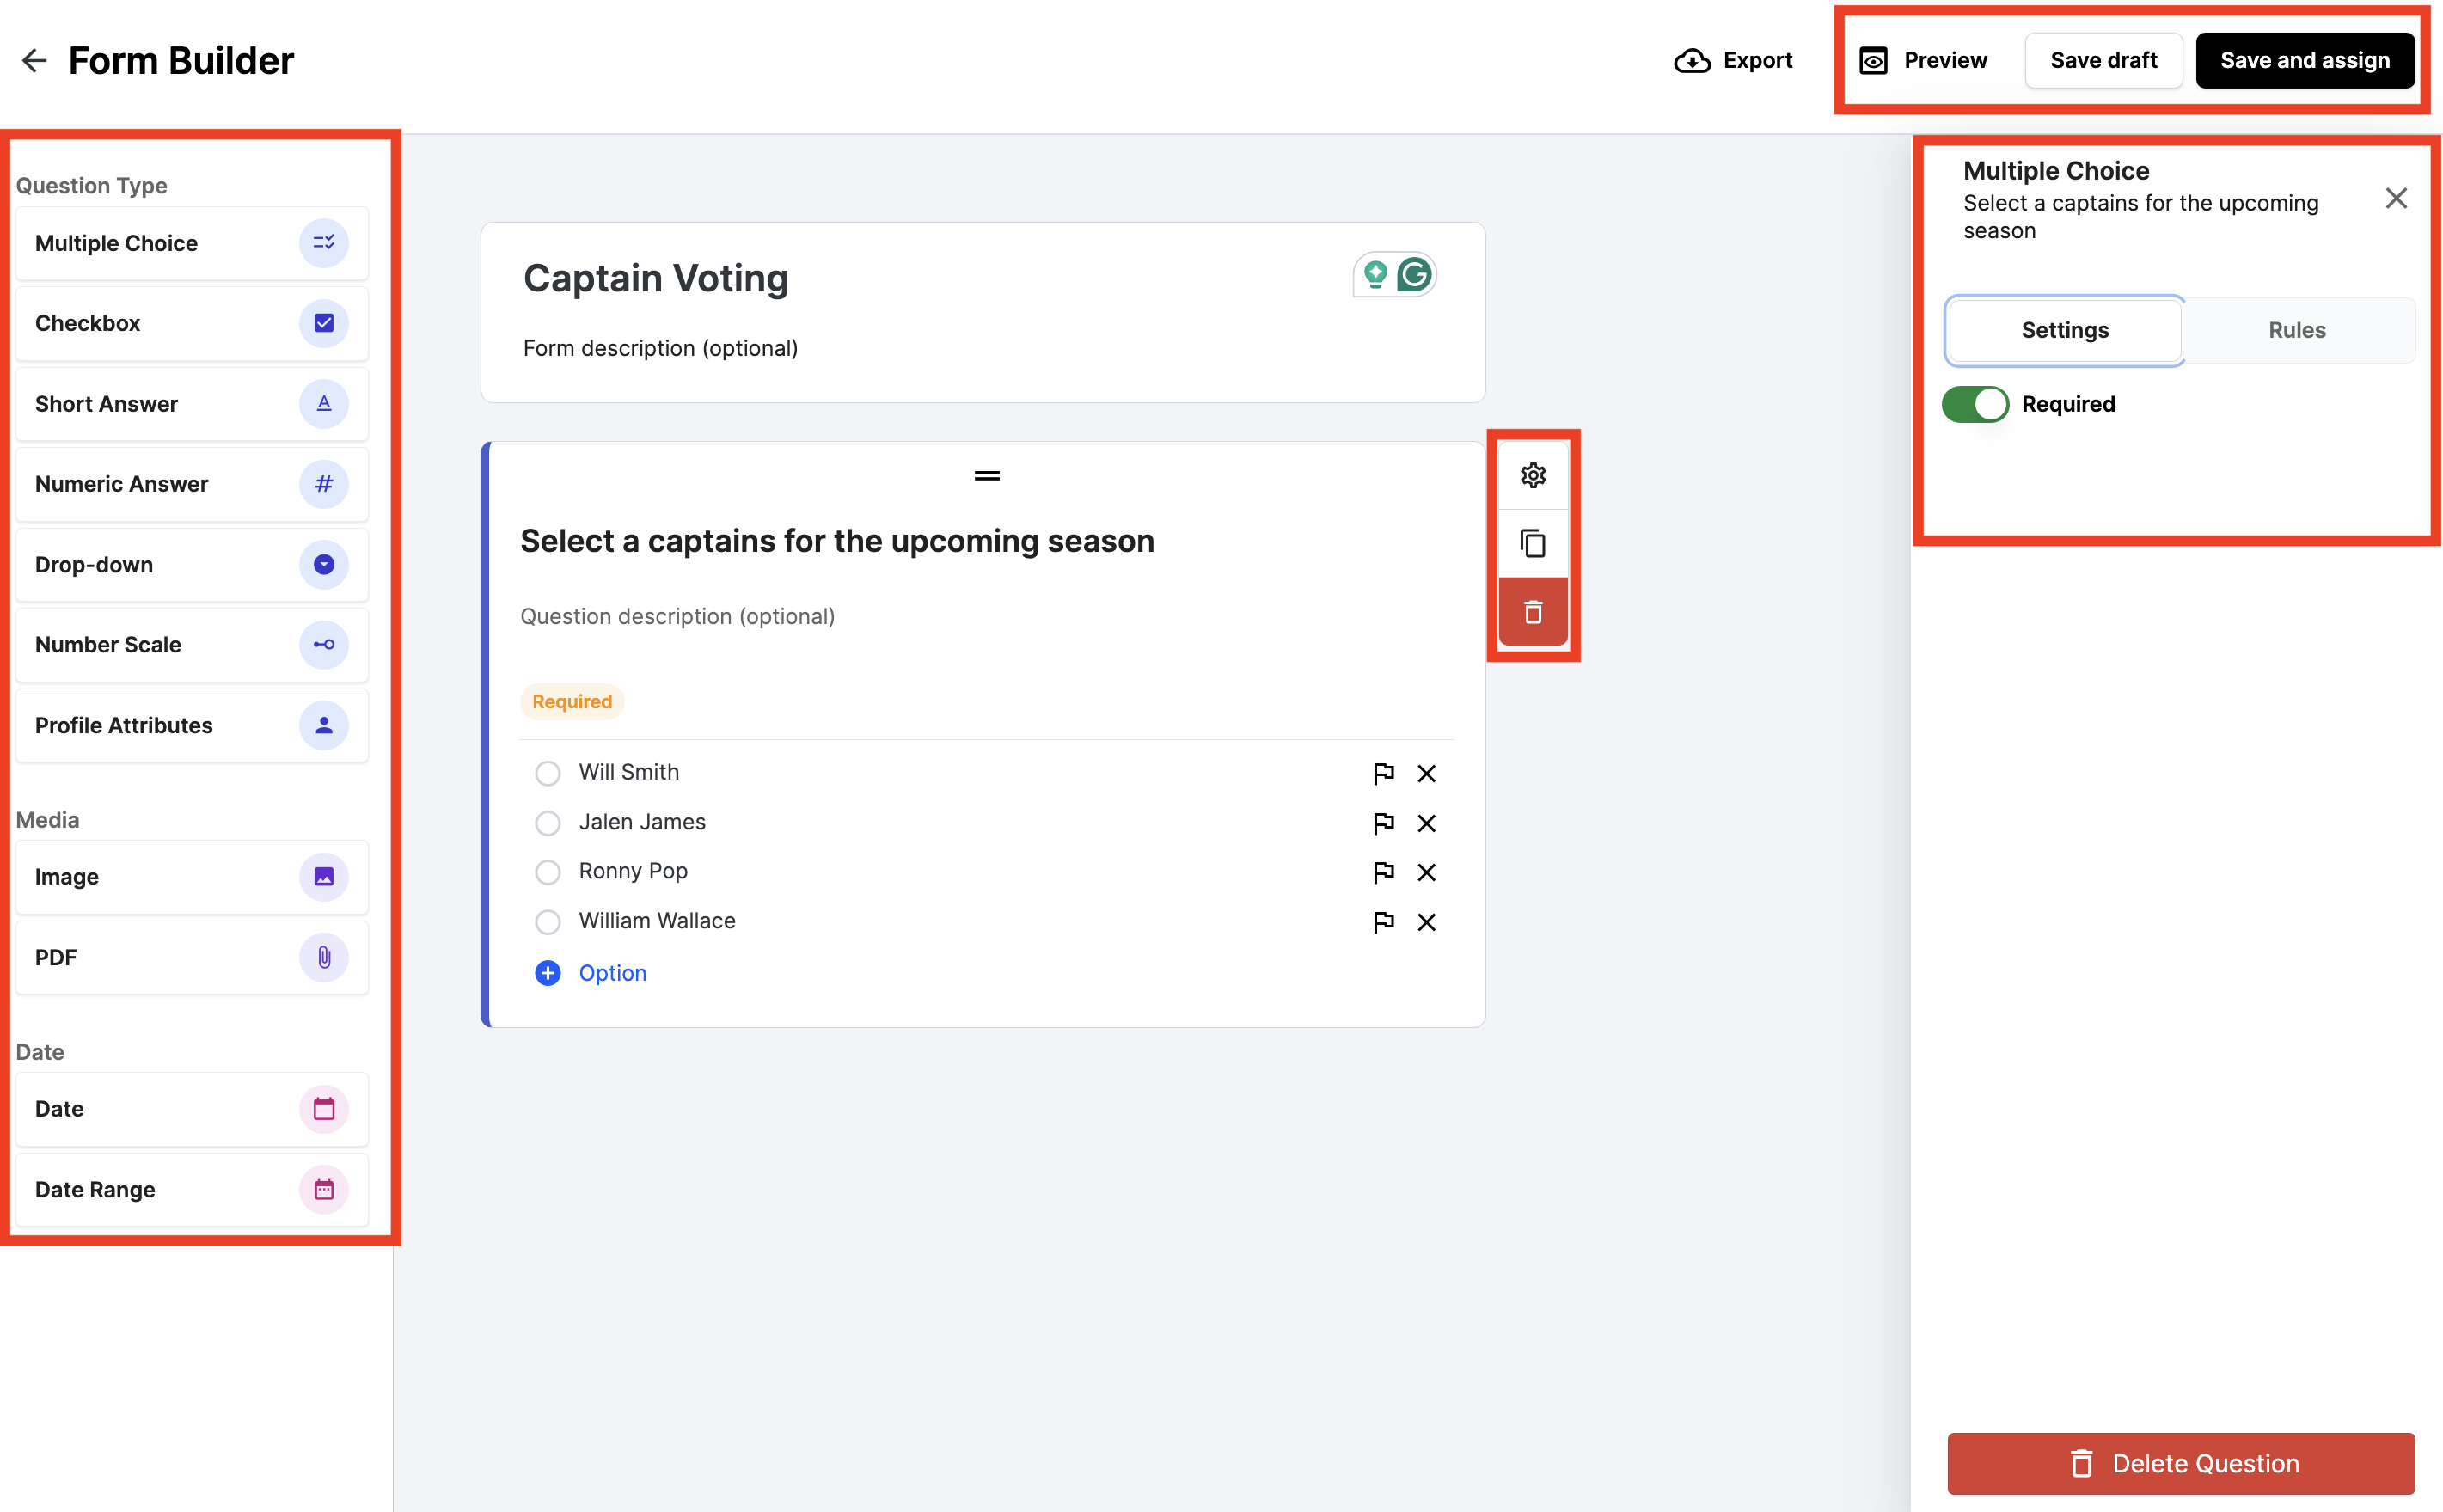Click Save and assign

[2304, 60]
